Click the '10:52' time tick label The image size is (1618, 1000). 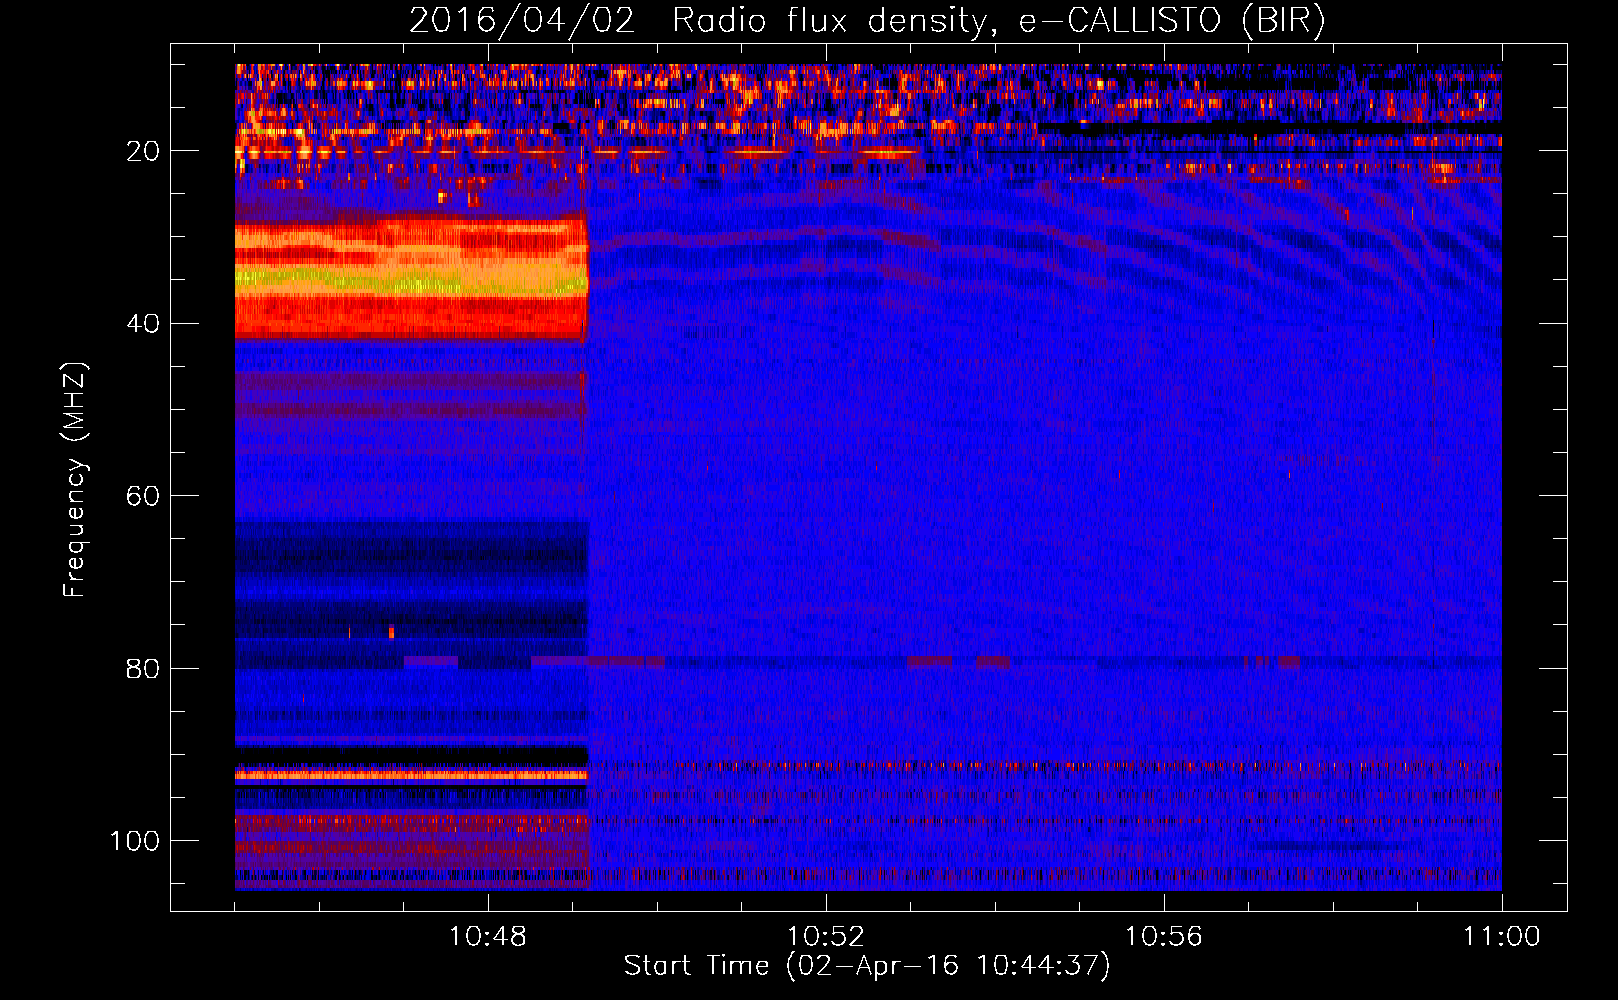click(825, 937)
